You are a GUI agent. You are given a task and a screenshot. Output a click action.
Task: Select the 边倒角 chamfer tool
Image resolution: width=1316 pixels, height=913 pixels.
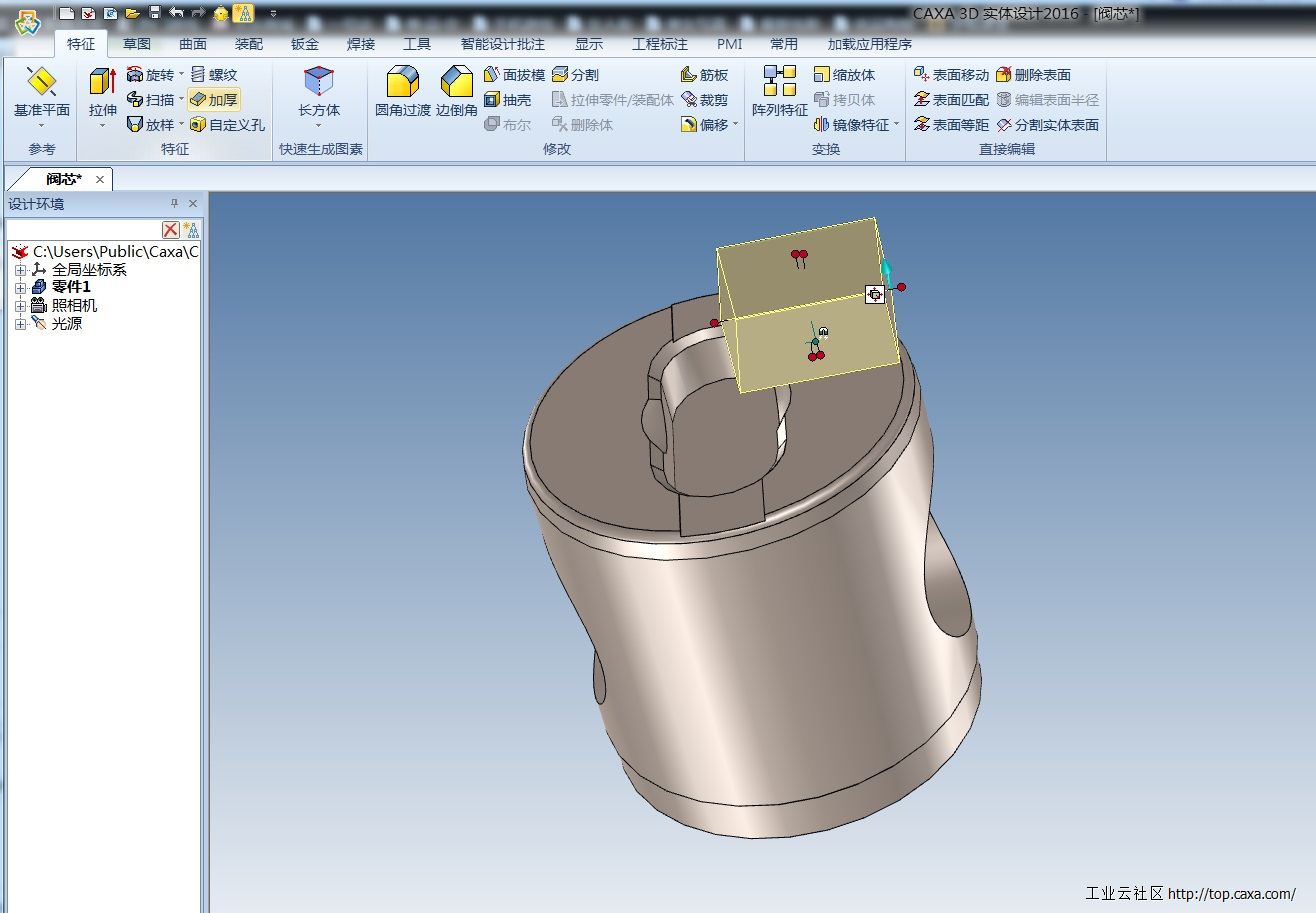(457, 91)
